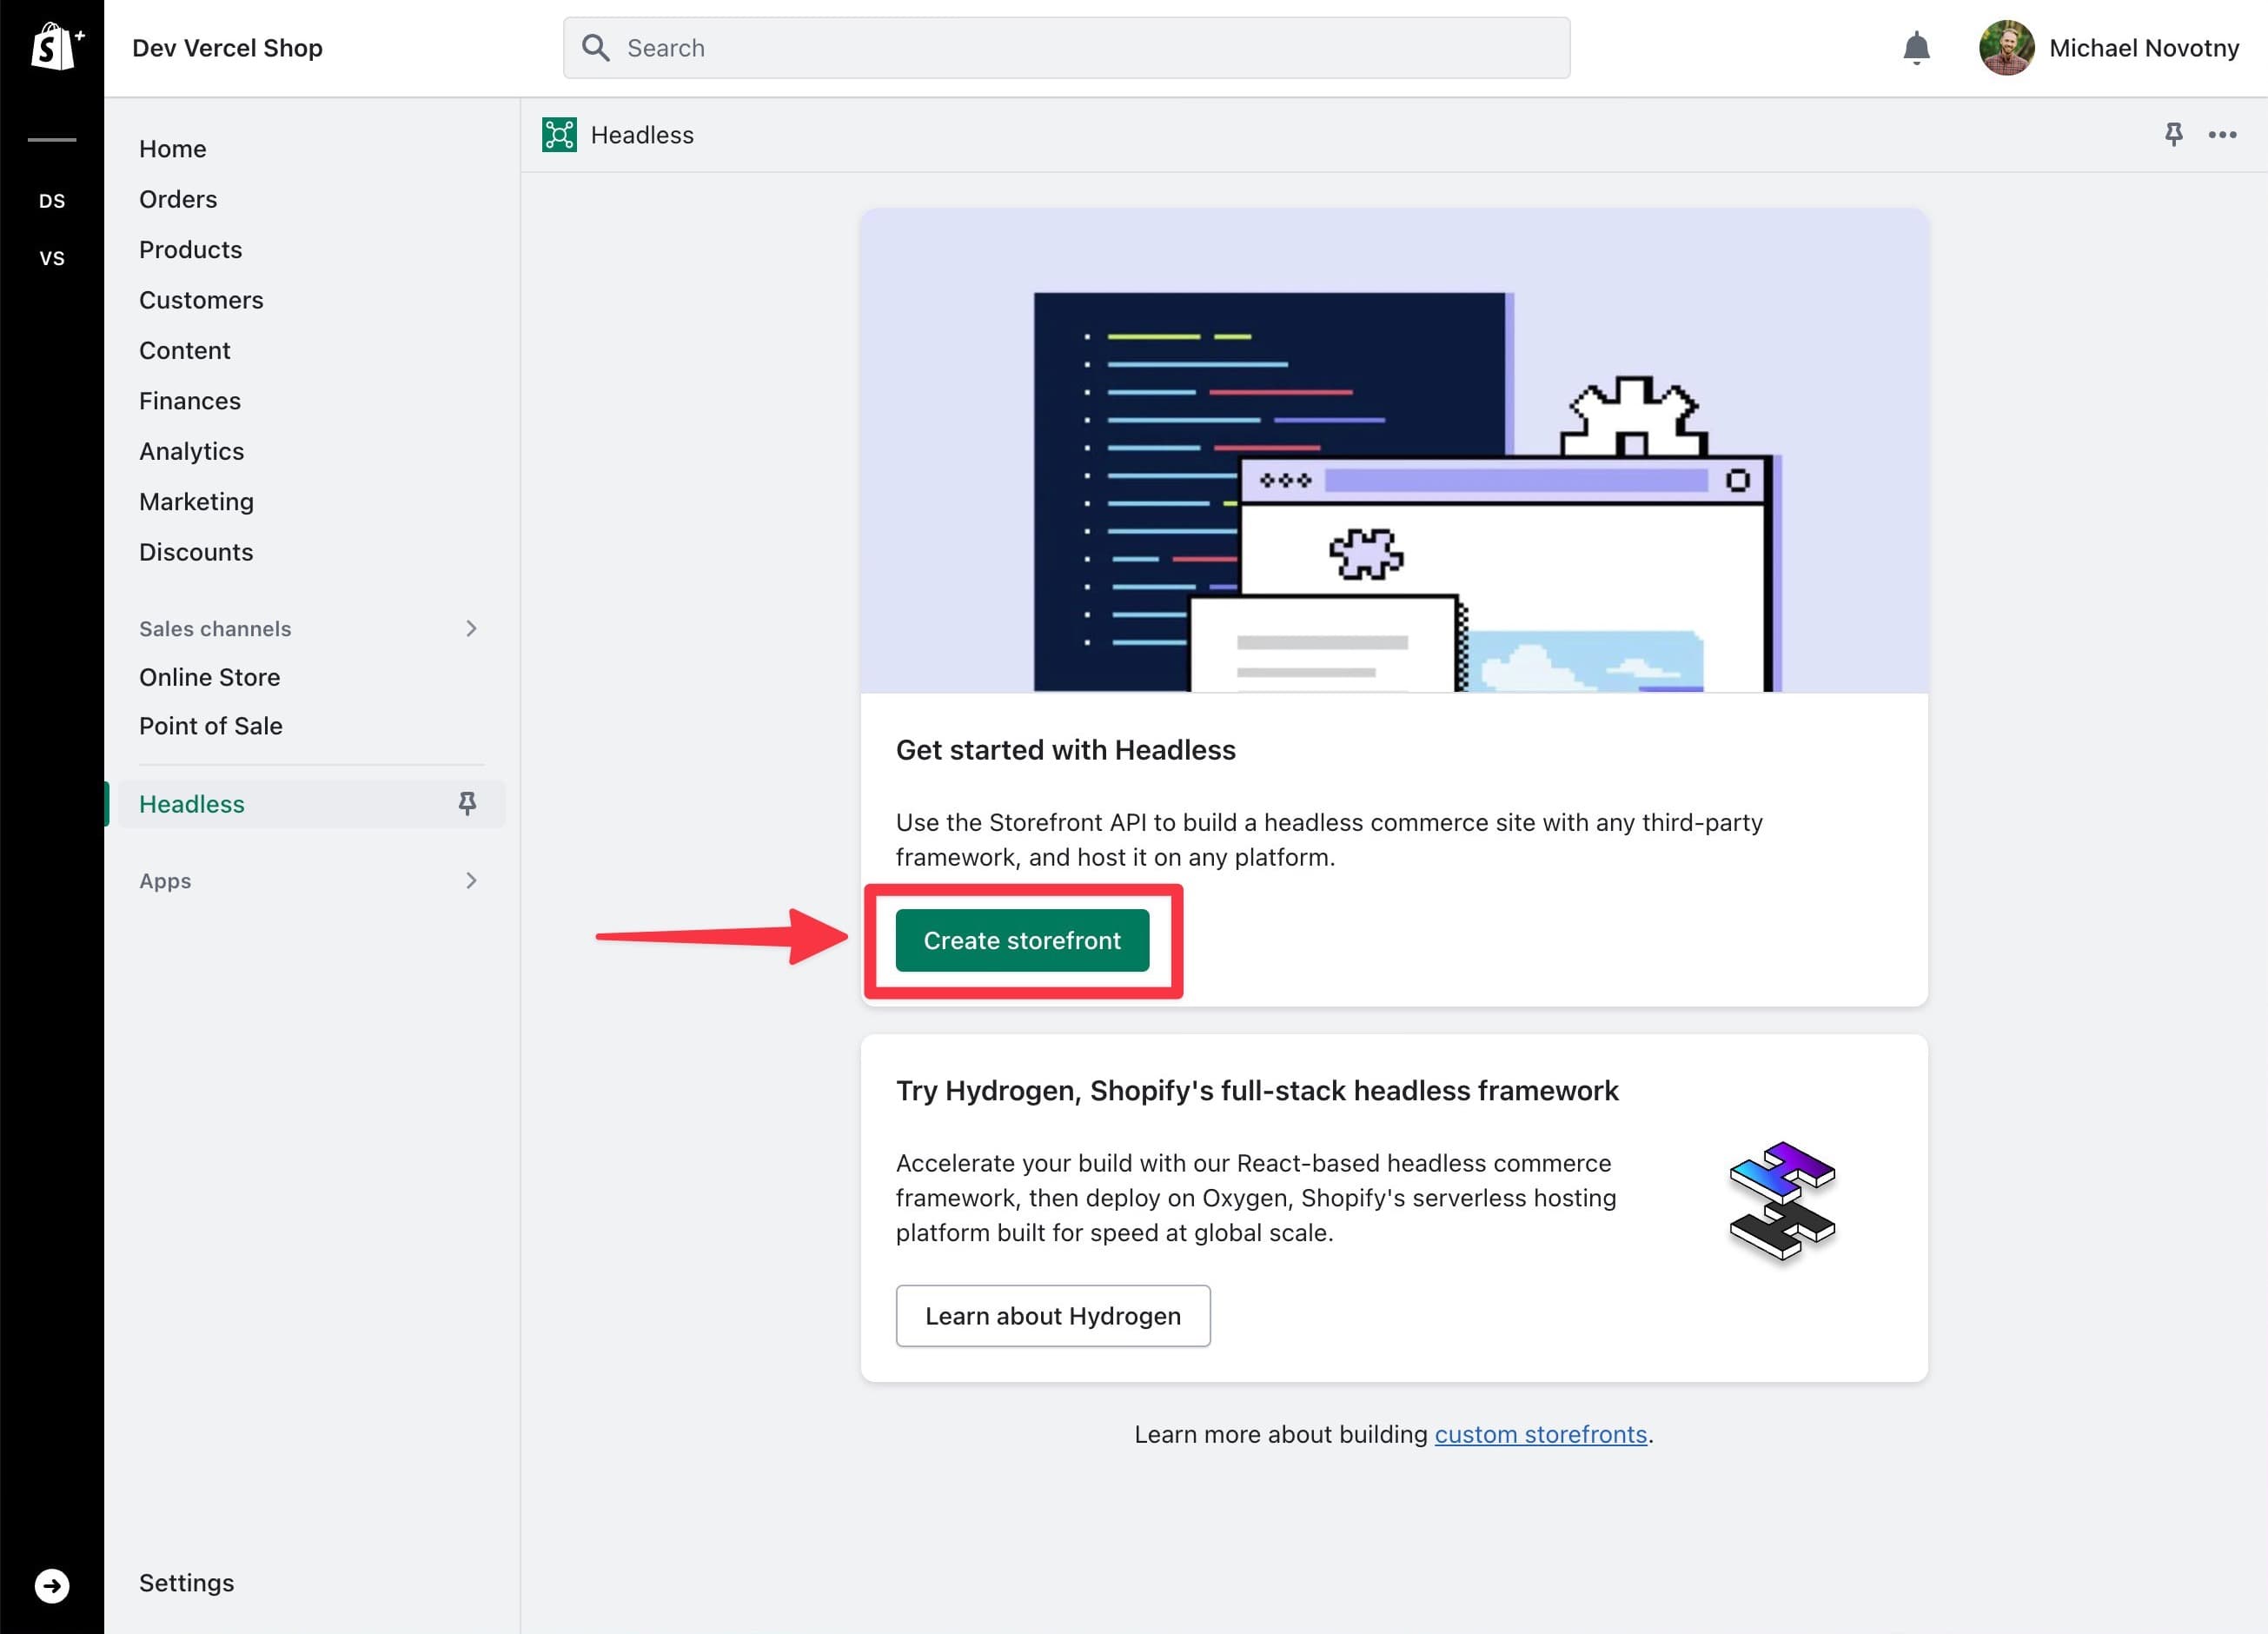Open the three-dot more actions menu
The width and height of the screenshot is (2268, 1634).
(2222, 135)
